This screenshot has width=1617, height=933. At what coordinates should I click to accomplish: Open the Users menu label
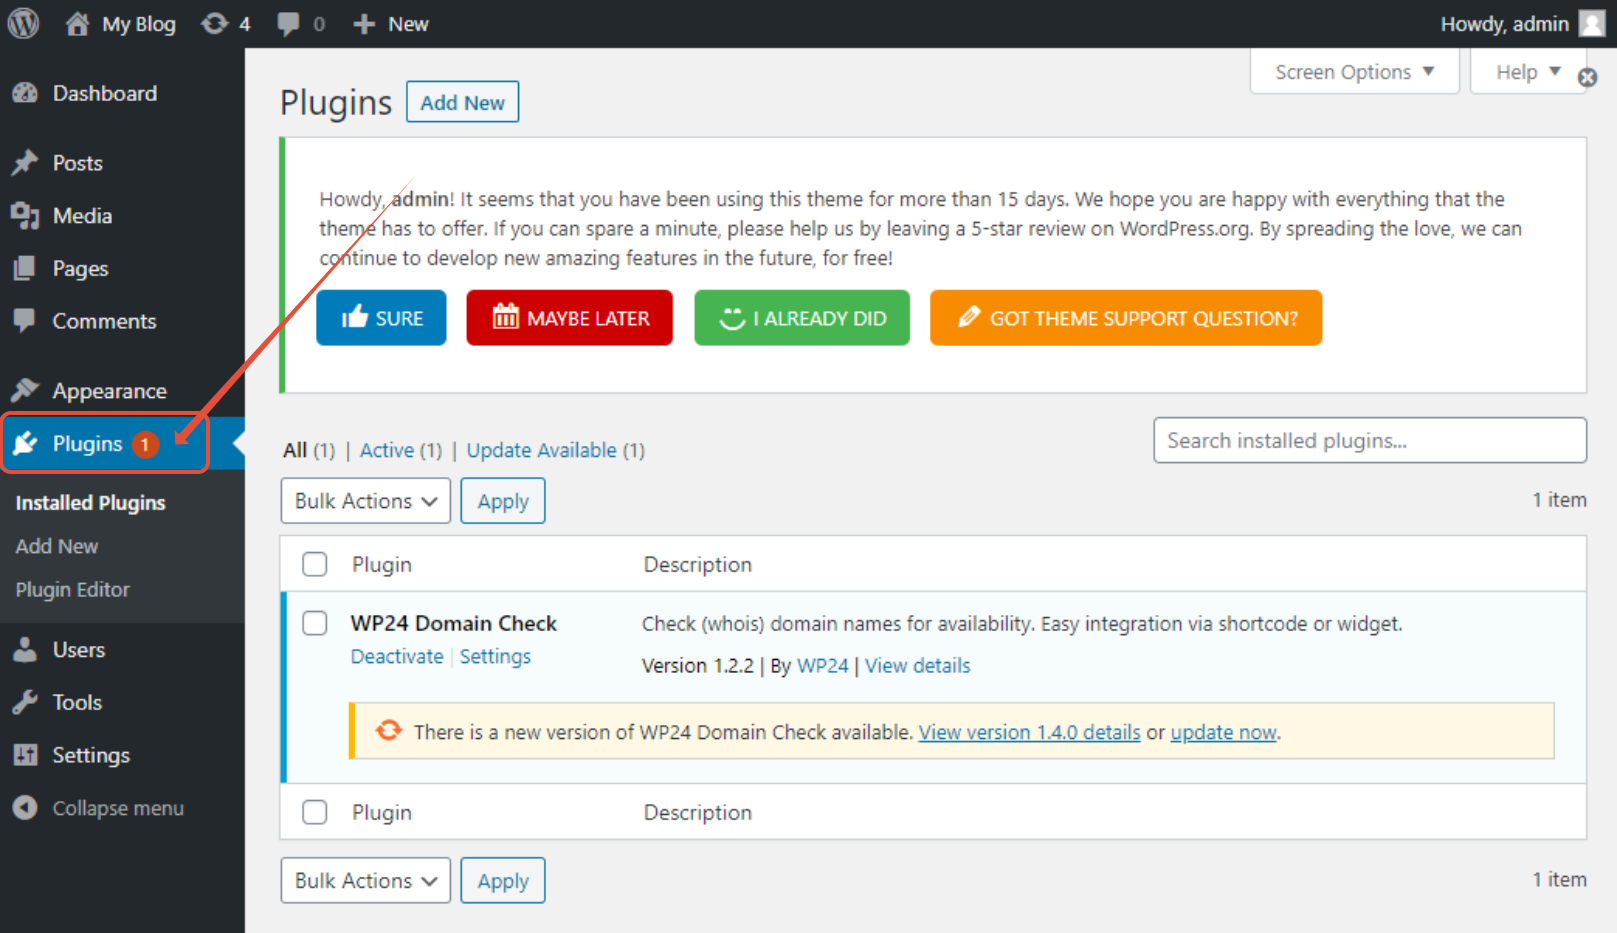click(79, 650)
